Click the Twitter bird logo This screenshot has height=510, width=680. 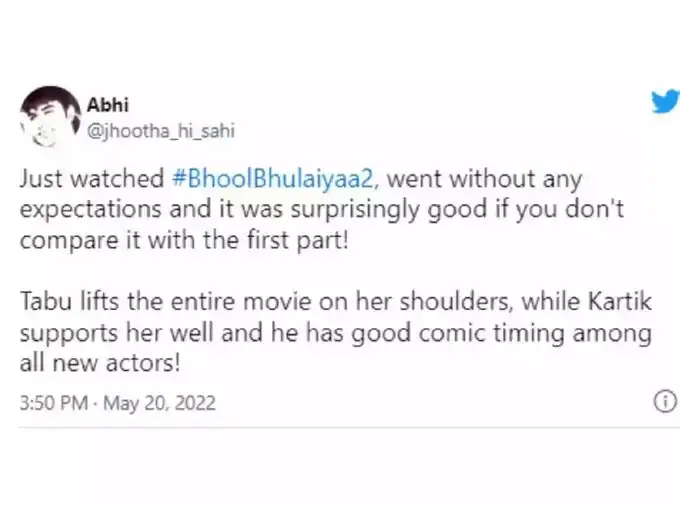tap(664, 102)
